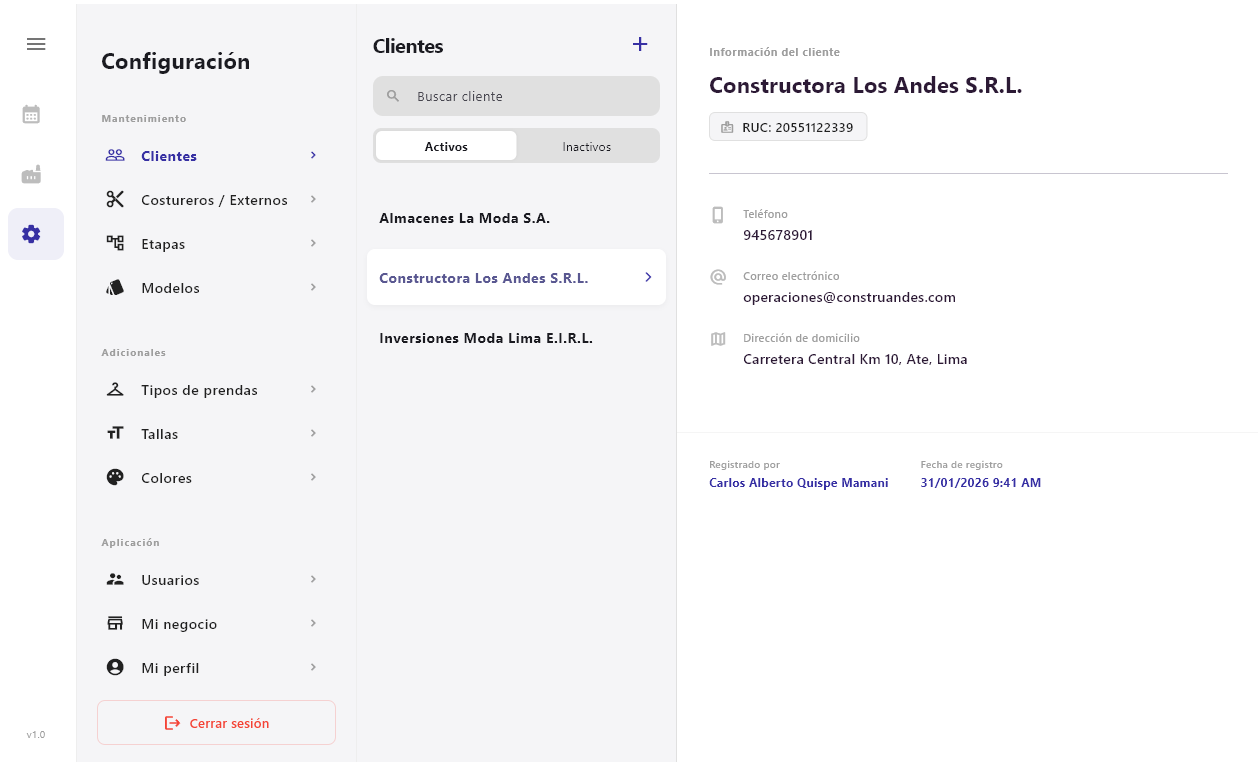Select the settings gear icon
Screen dimensions: 1258x762
point(31,234)
